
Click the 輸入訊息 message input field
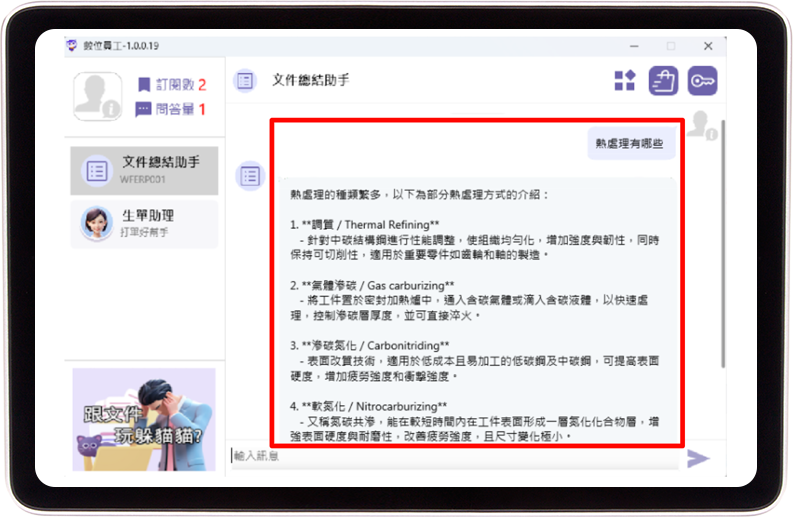click(450, 456)
